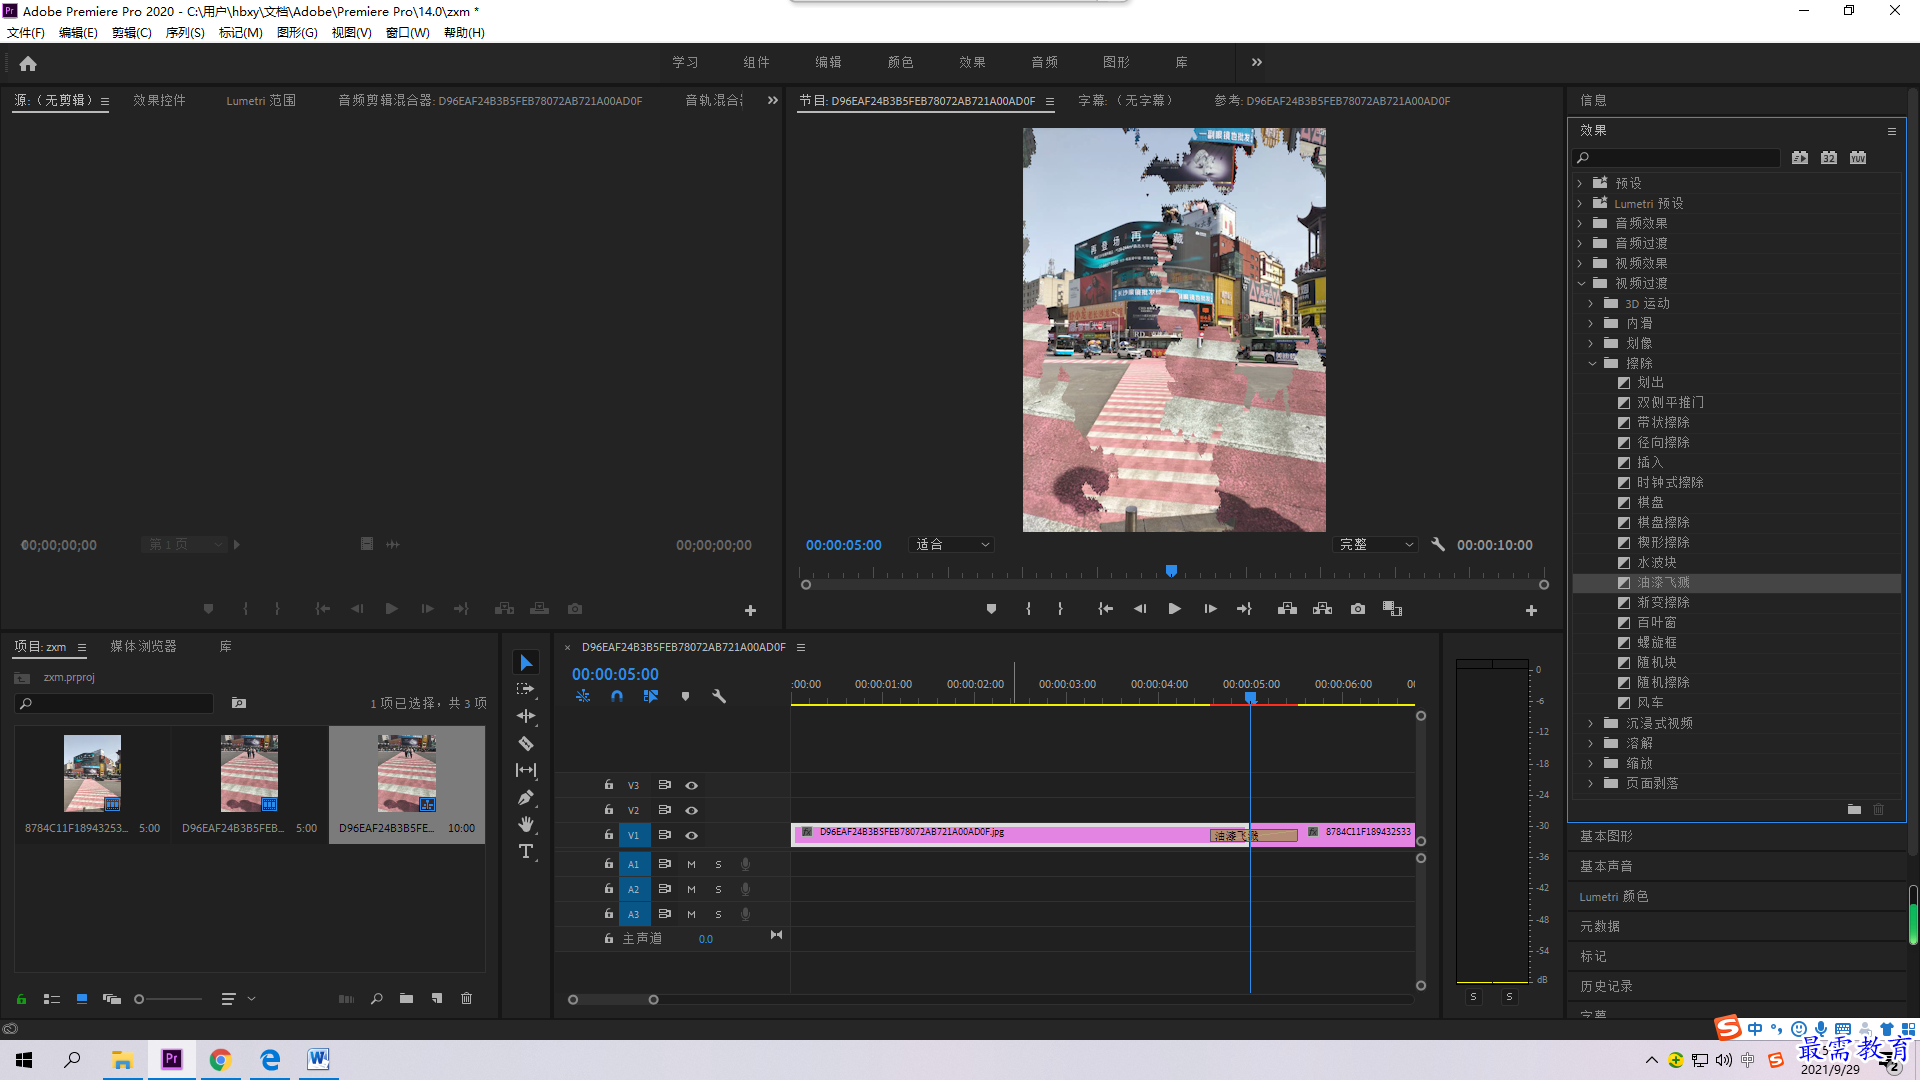The height and width of the screenshot is (1080, 1920).
Task: Open timeline display settings wrench
Action: (x=718, y=696)
